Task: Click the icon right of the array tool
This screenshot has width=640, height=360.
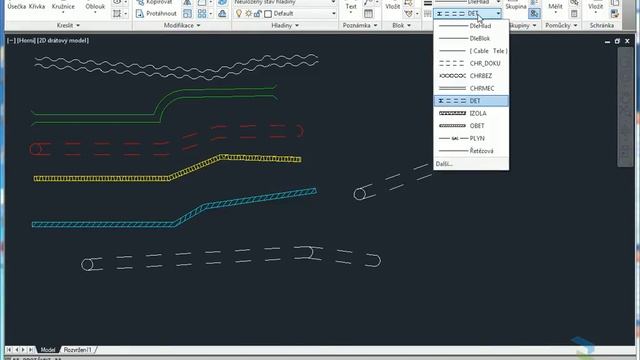Action: coord(222,13)
